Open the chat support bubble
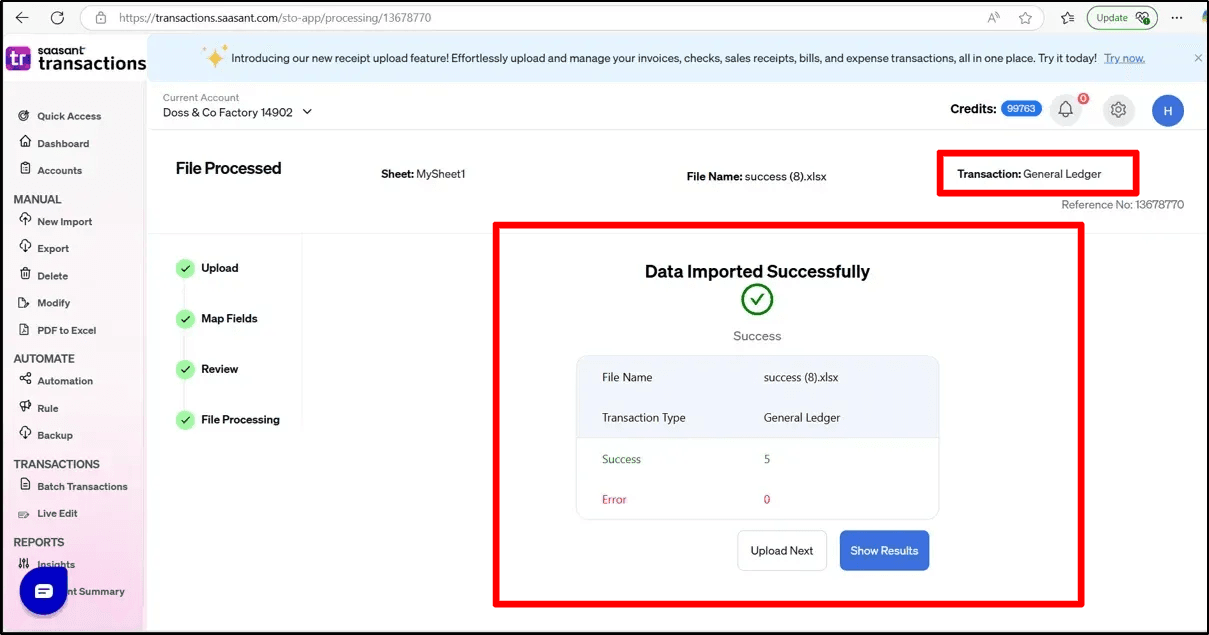 pos(42,591)
